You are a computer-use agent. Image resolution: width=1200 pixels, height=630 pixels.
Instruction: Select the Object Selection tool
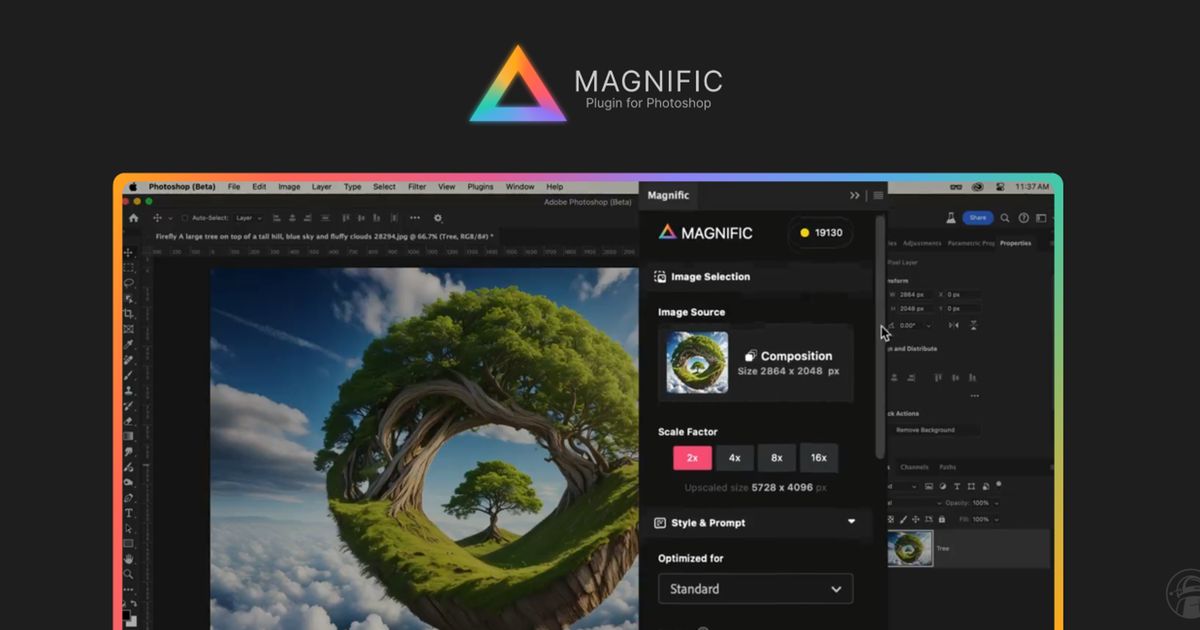pos(129,298)
